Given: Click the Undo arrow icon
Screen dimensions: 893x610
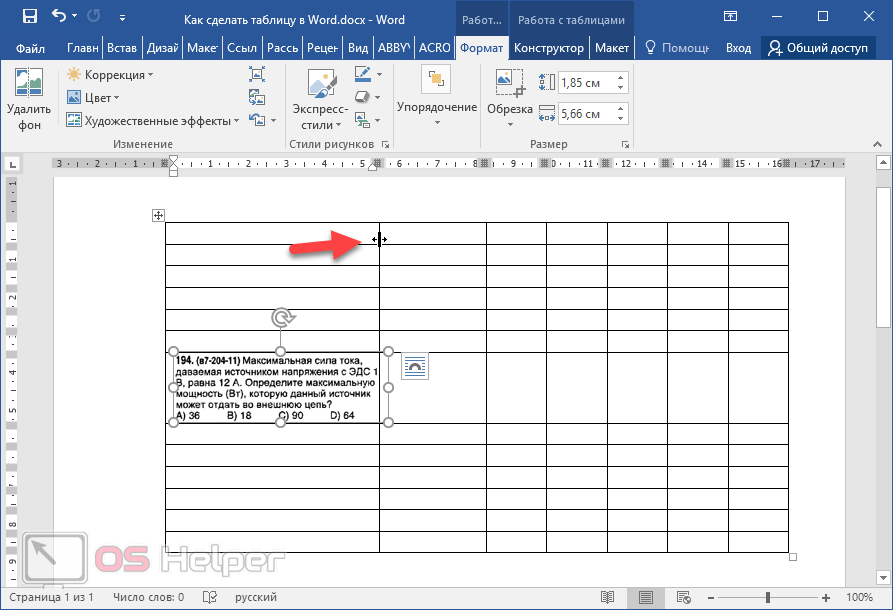Looking at the screenshot, I should click(59, 17).
